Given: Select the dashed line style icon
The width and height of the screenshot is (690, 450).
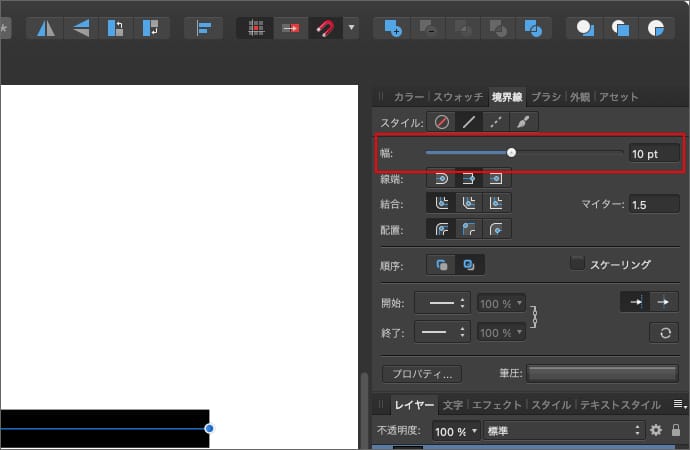Looking at the screenshot, I should point(496,122).
